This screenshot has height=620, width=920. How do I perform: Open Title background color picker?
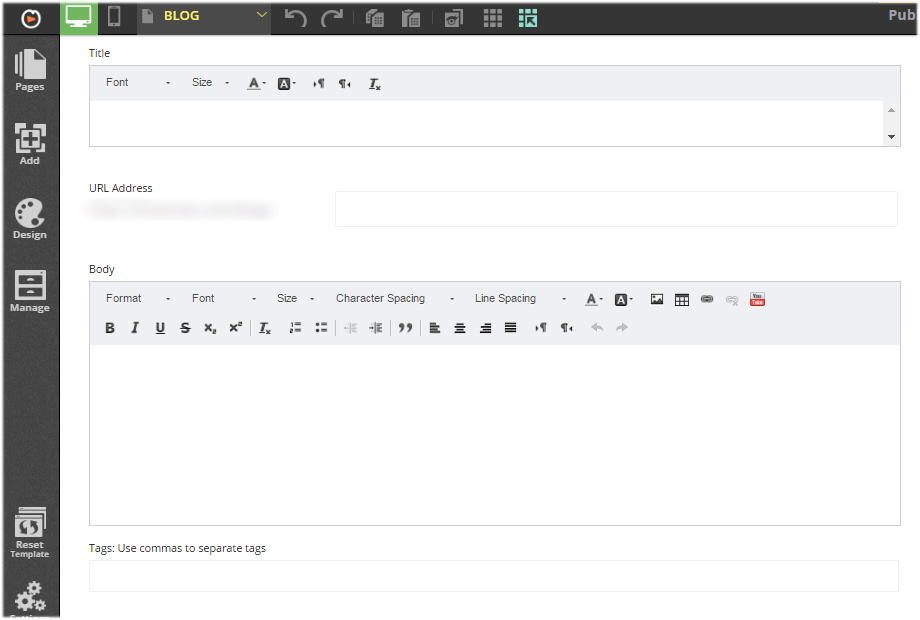click(286, 84)
